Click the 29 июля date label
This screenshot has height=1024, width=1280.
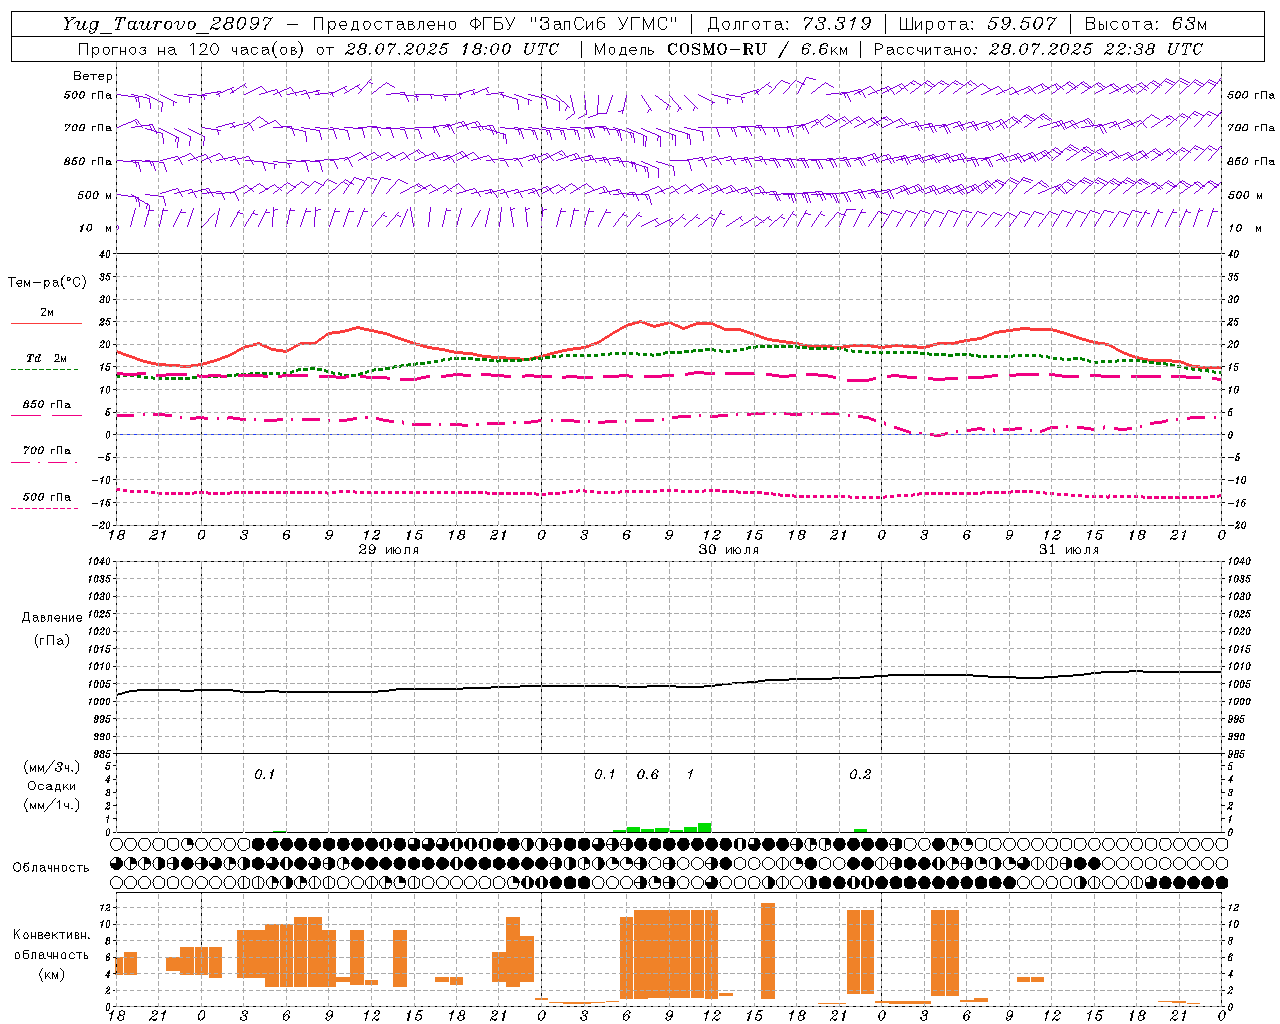click(388, 550)
